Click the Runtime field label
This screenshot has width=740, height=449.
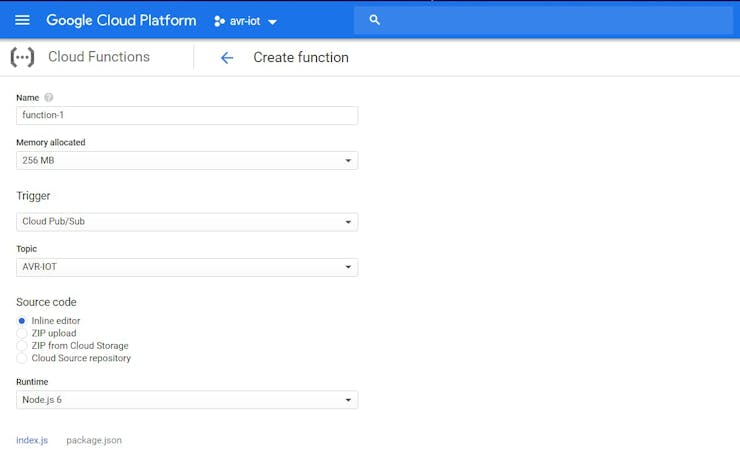click(x=32, y=381)
